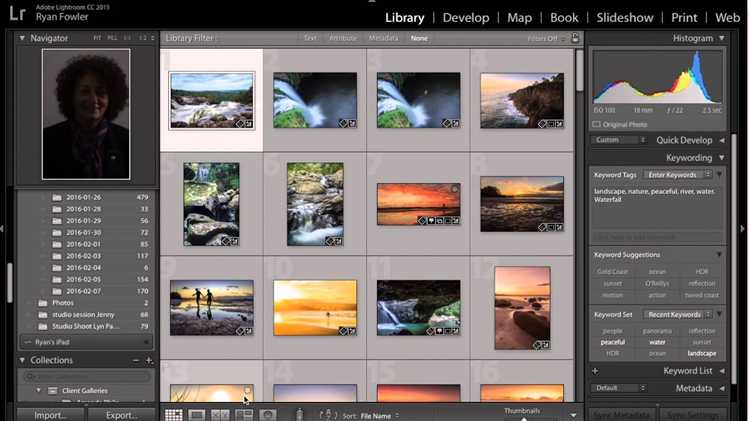Collapse the Histogram panel
750x421 pixels.
pos(721,38)
